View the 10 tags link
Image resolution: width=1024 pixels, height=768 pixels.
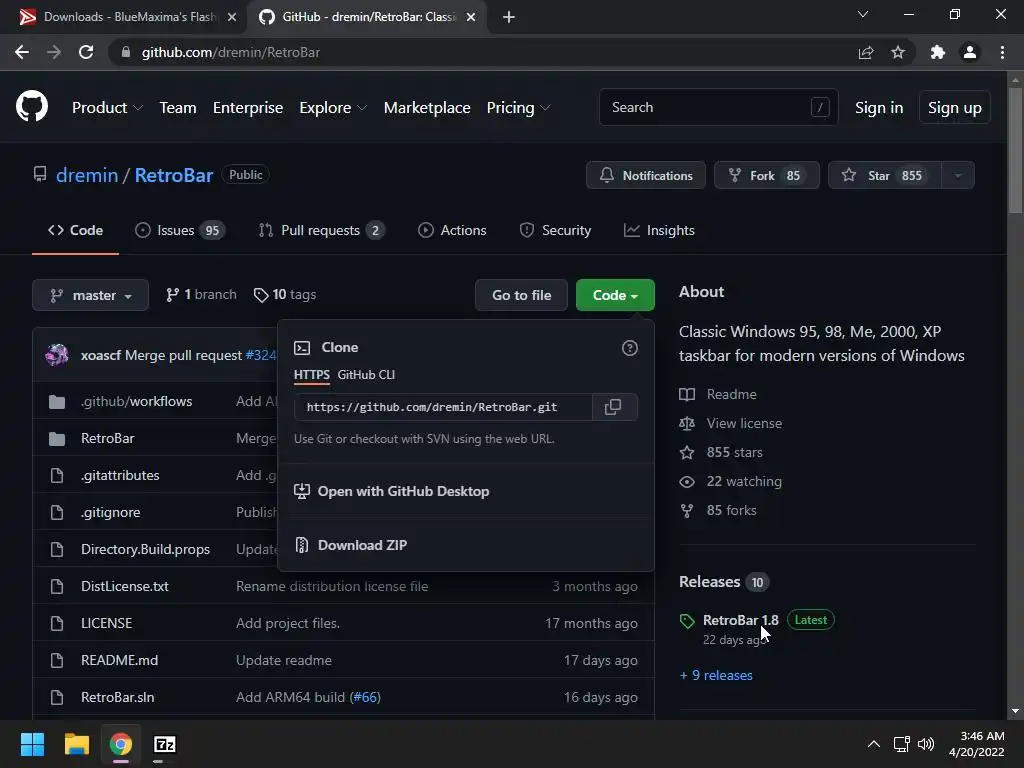click(285, 295)
